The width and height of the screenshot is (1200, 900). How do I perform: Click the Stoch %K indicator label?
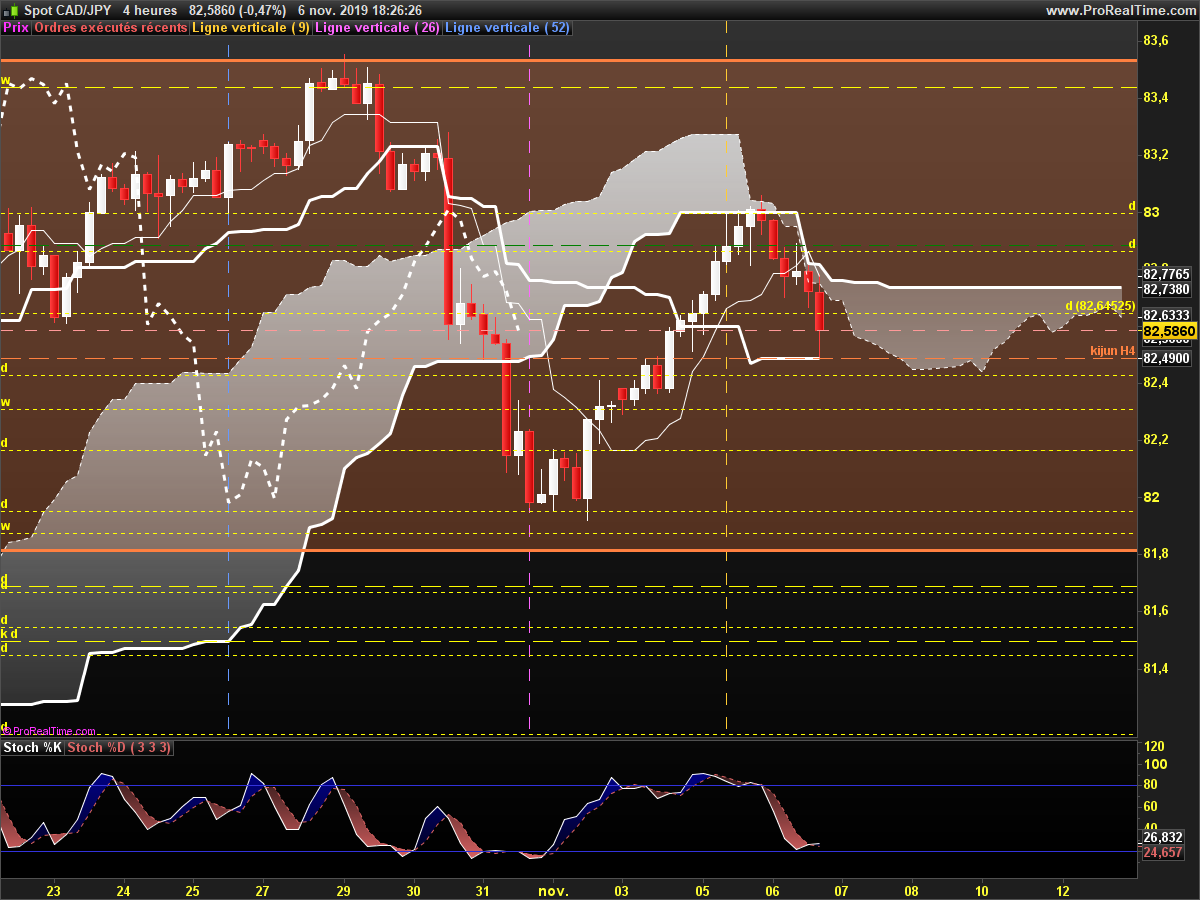point(32,747)
